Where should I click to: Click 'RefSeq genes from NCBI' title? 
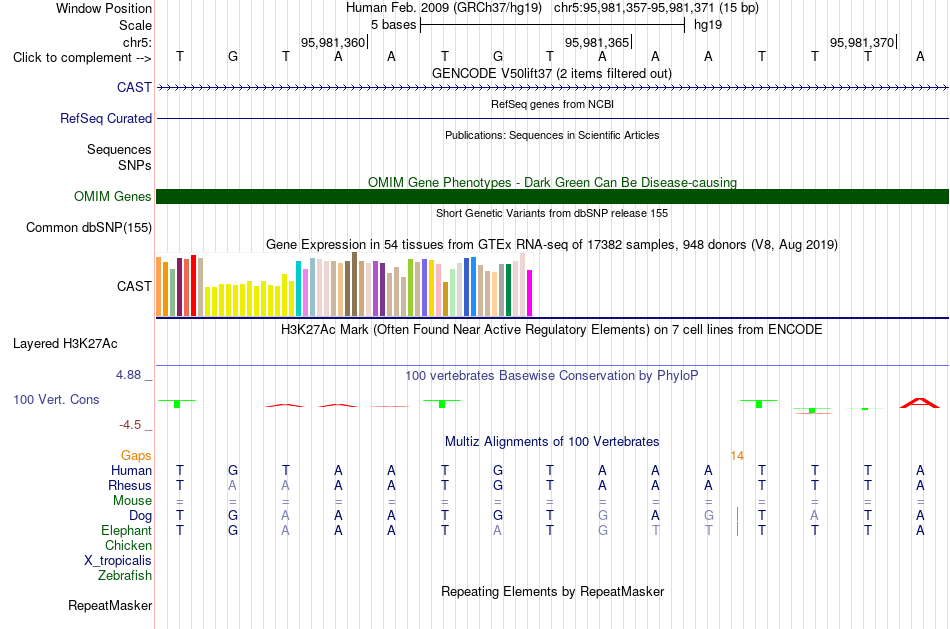click(552, 104)
